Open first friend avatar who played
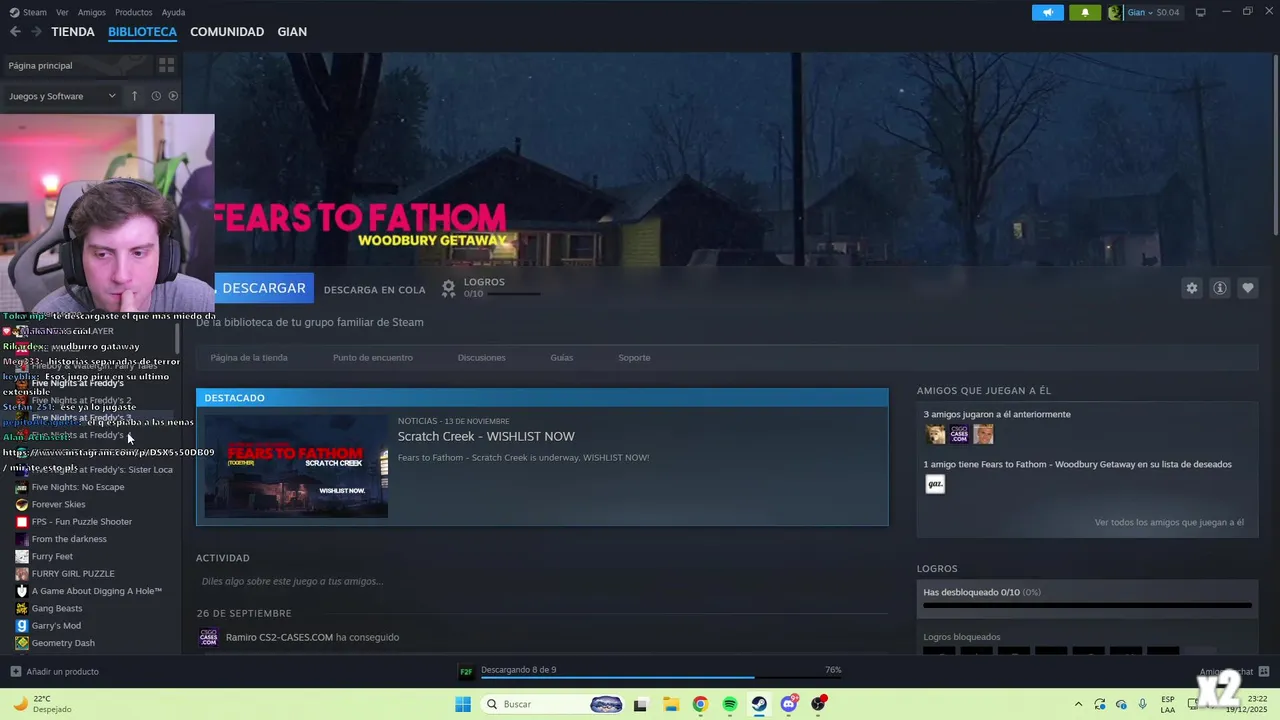 tap(935, 434)
